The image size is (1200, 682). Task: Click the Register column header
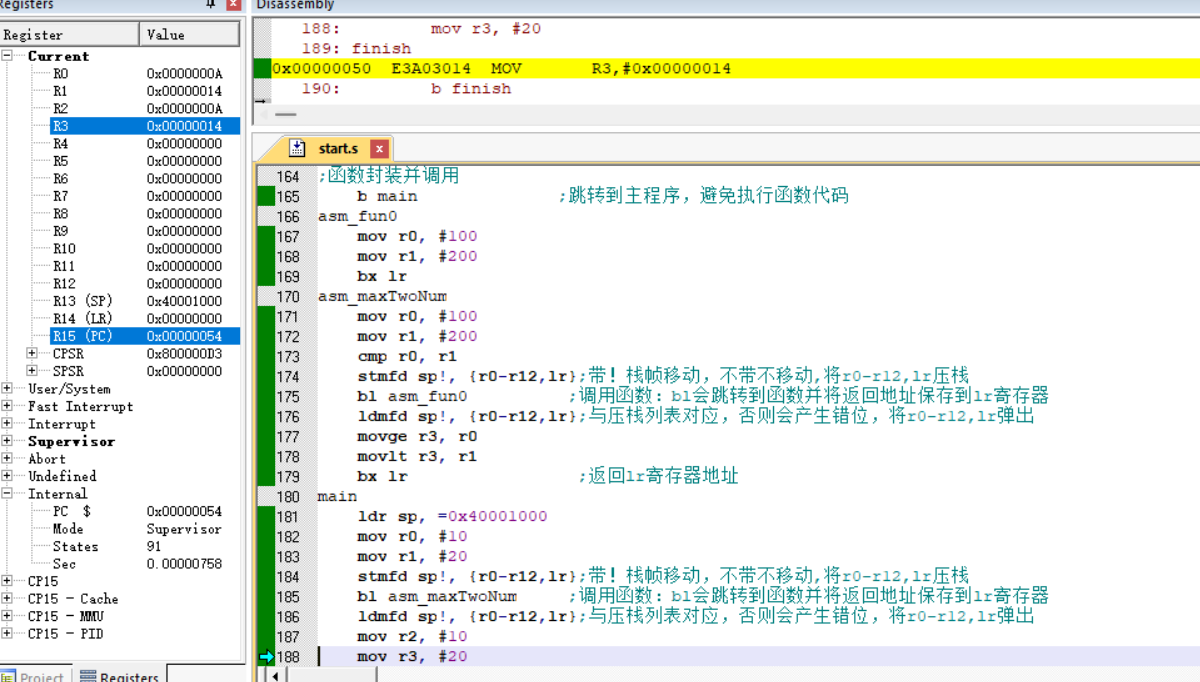pos(69,34)
